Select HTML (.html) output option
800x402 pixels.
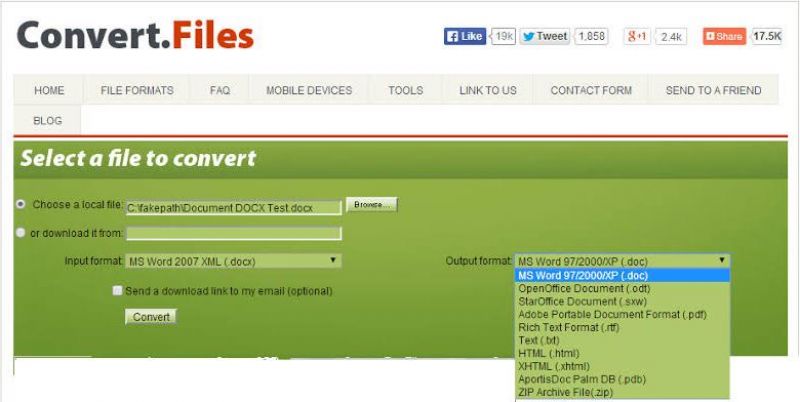point(622,353)
